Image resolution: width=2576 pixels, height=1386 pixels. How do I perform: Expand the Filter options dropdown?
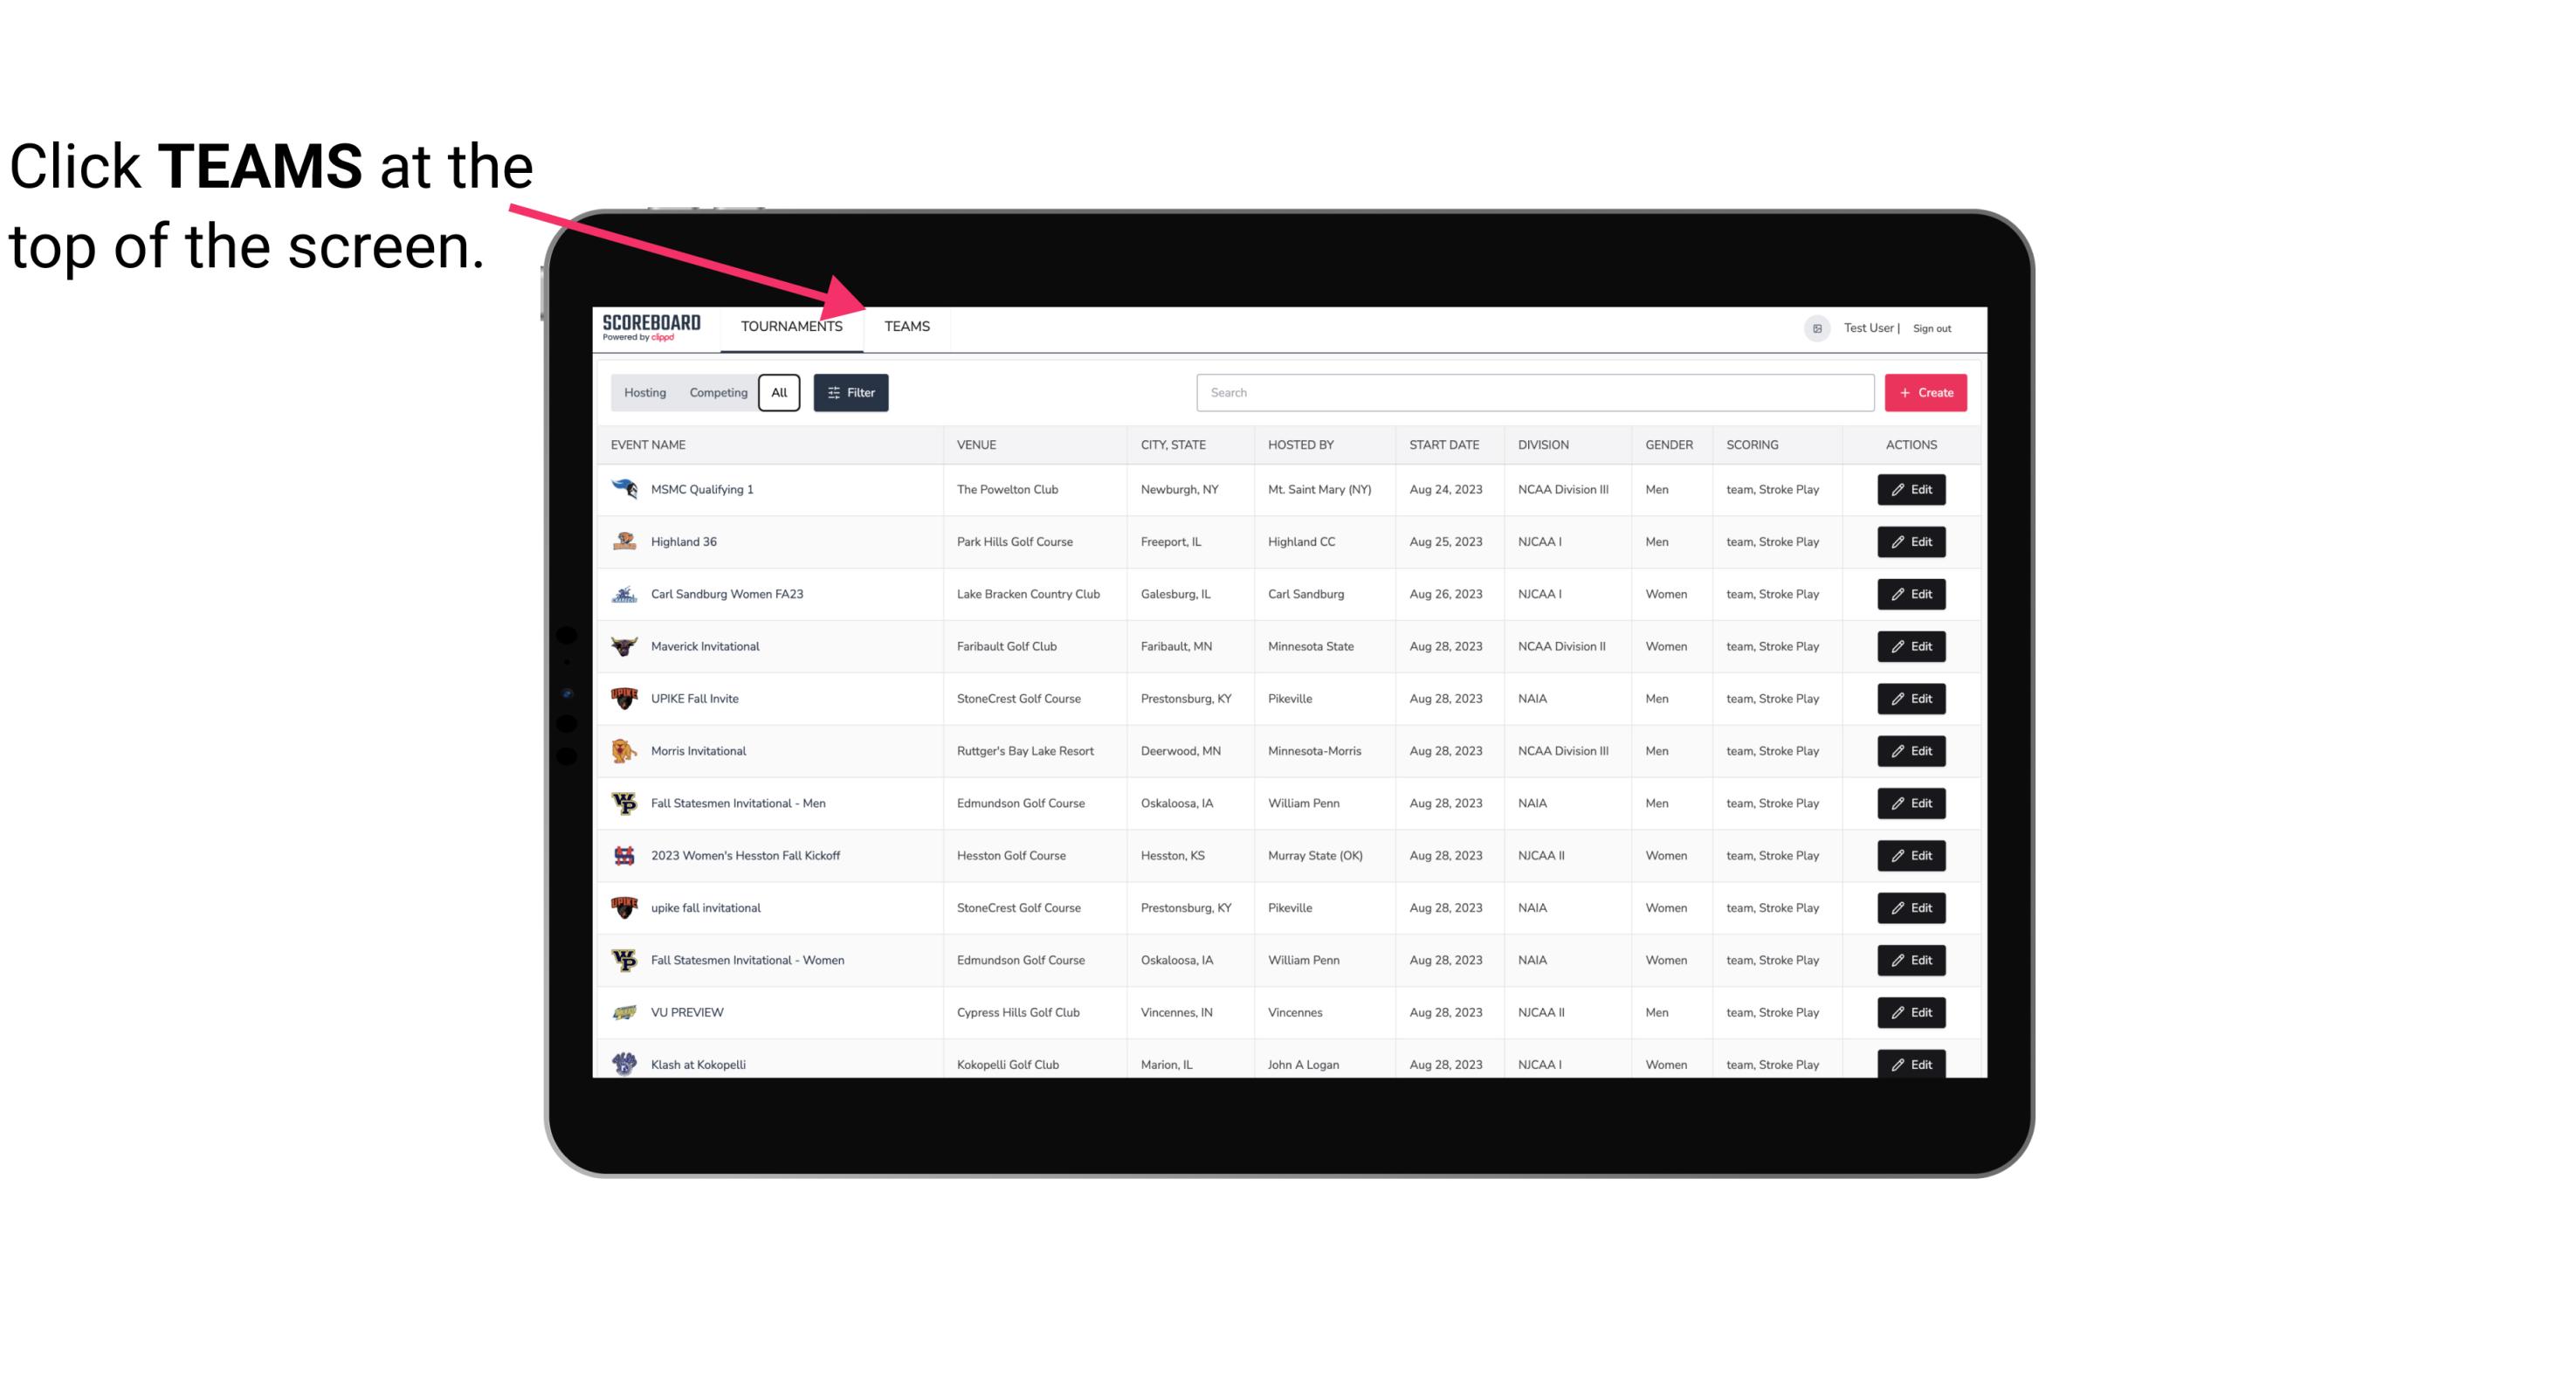coord(853,391)
